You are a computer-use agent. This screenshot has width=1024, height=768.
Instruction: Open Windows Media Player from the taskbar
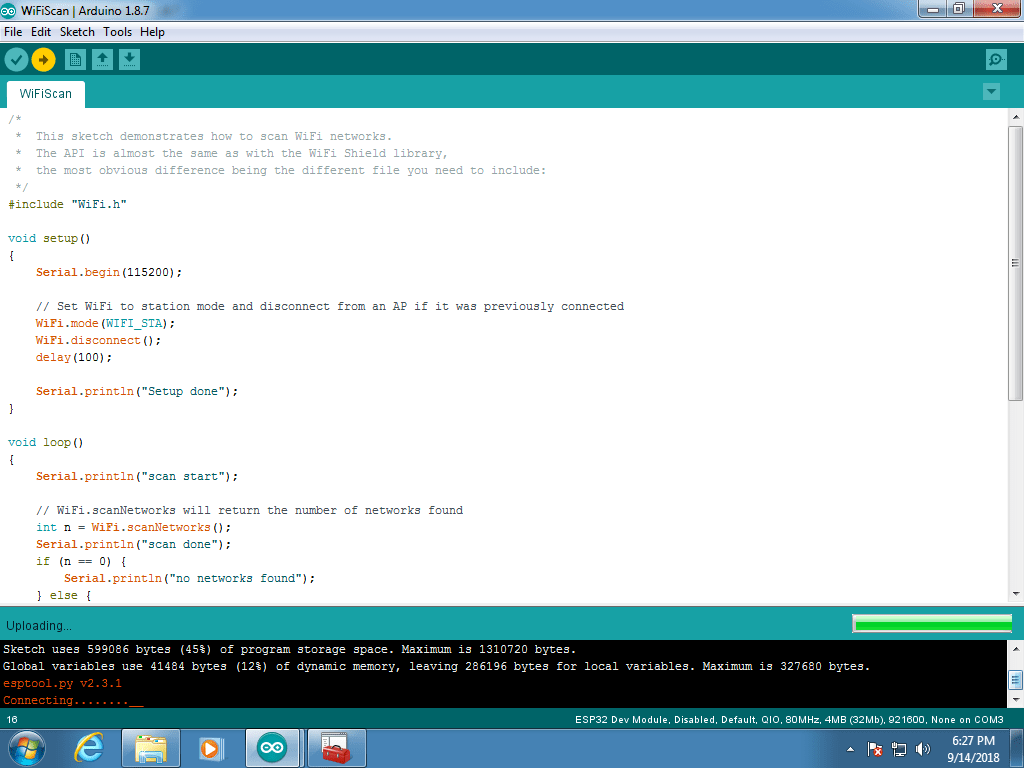(210, 748)
